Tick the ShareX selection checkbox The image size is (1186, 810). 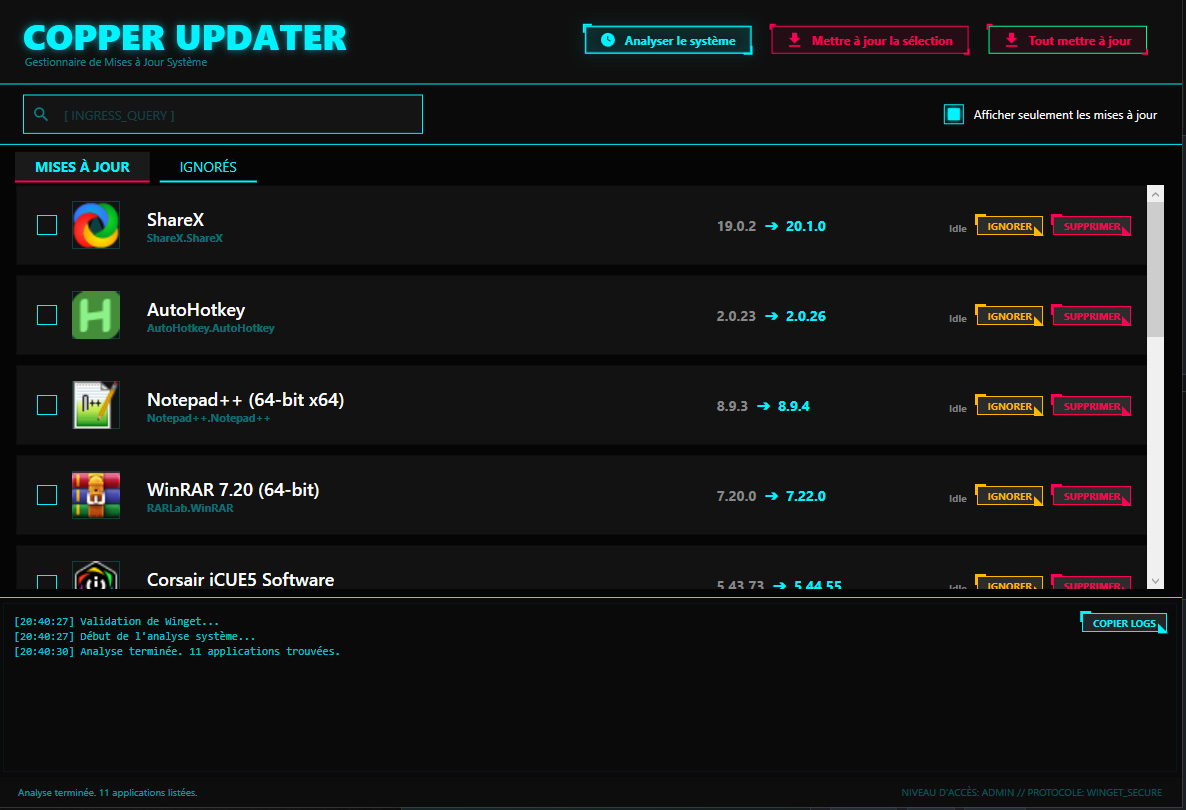click(47, 225)
